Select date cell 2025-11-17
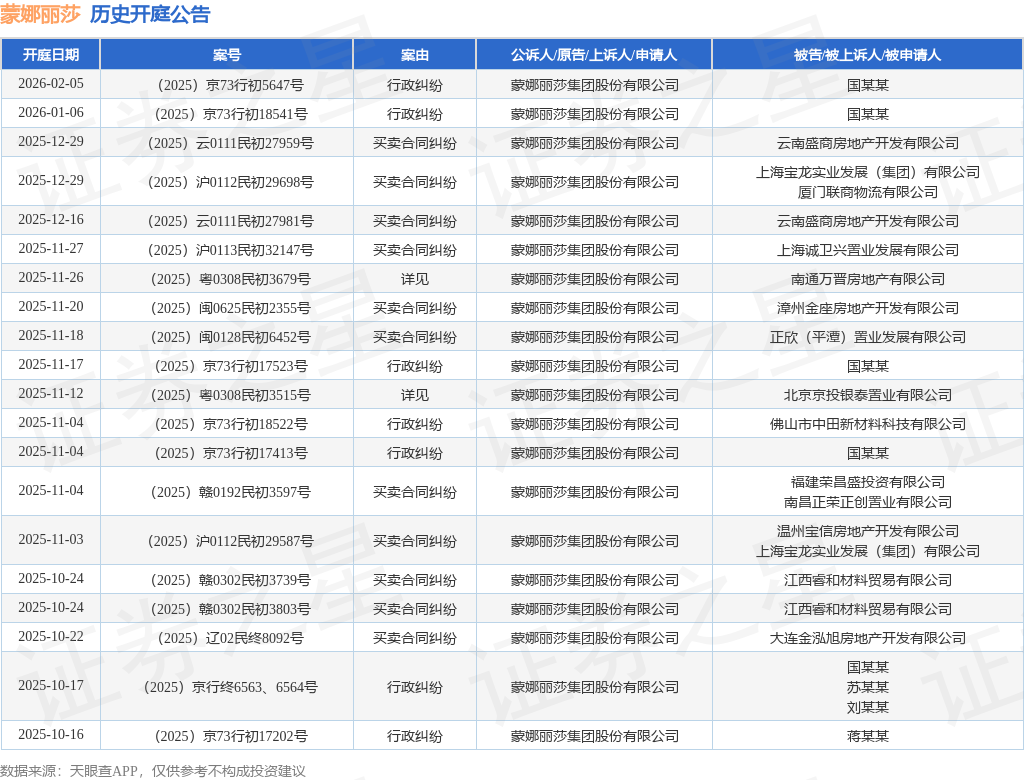Image resolution: width=1024 pixels, height=780 pixels. pos(51,365)
